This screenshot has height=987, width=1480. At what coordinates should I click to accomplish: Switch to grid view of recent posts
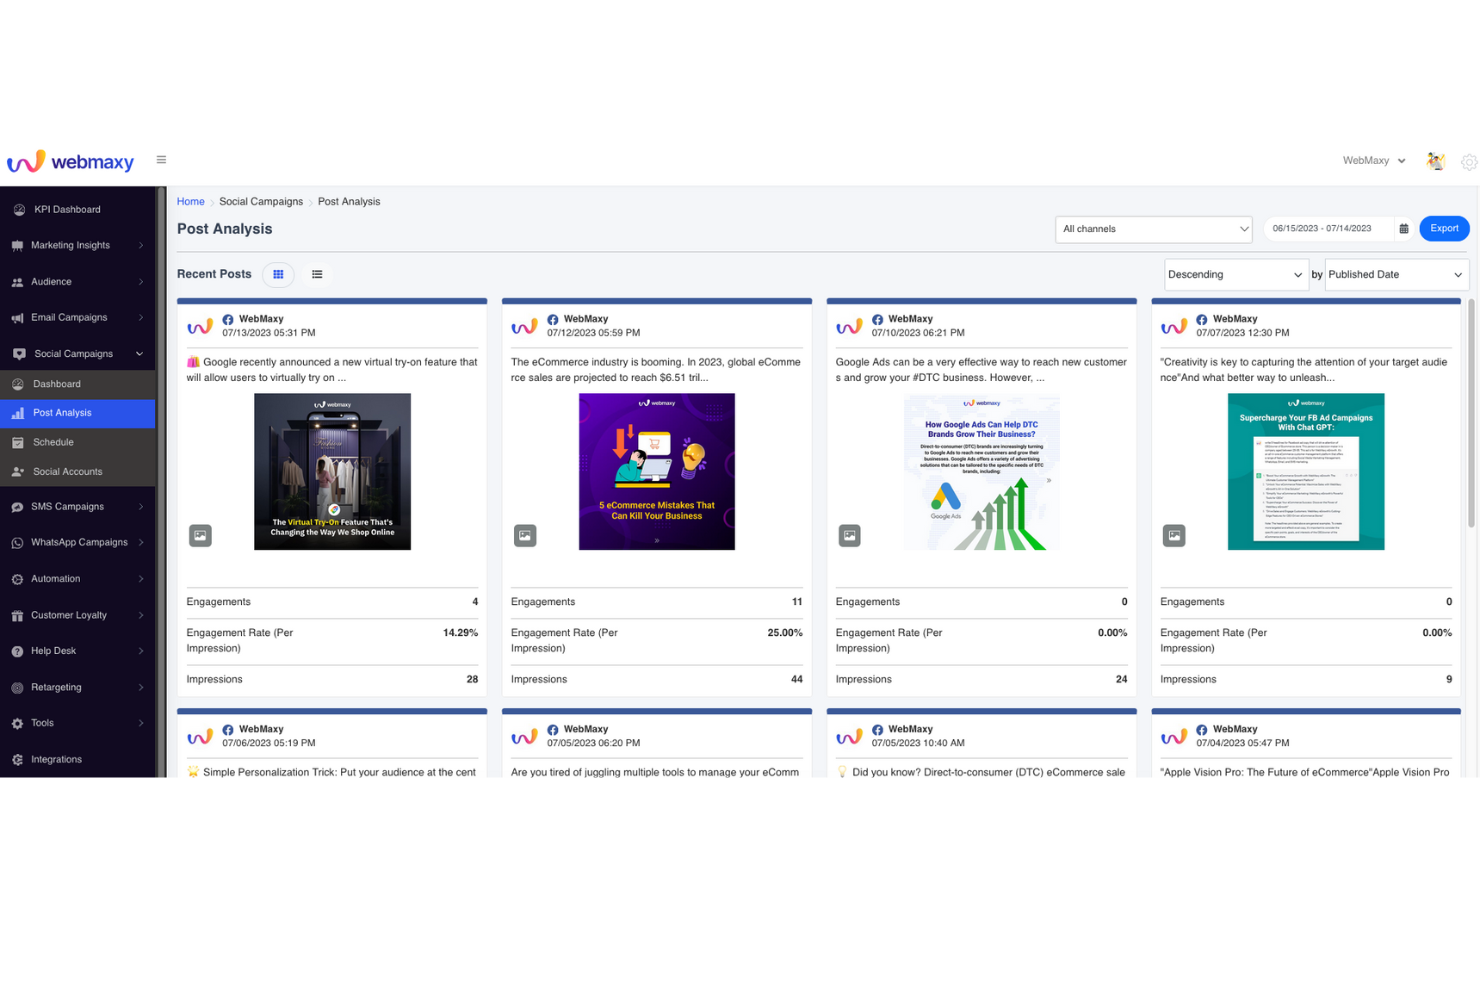tap(279, 274)
